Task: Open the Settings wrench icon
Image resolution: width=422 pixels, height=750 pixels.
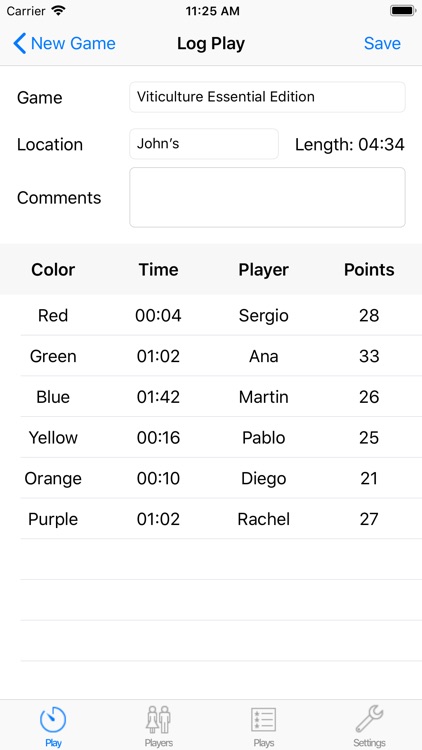Action: tap(369, 719)
